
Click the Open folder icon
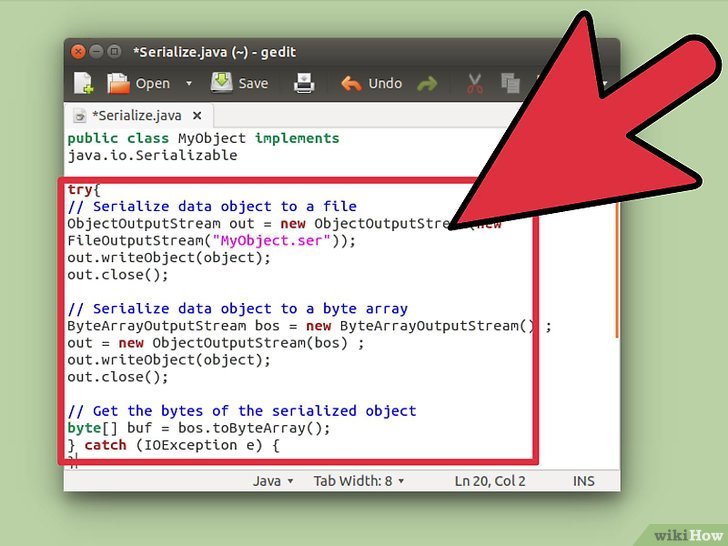point(118,84)
